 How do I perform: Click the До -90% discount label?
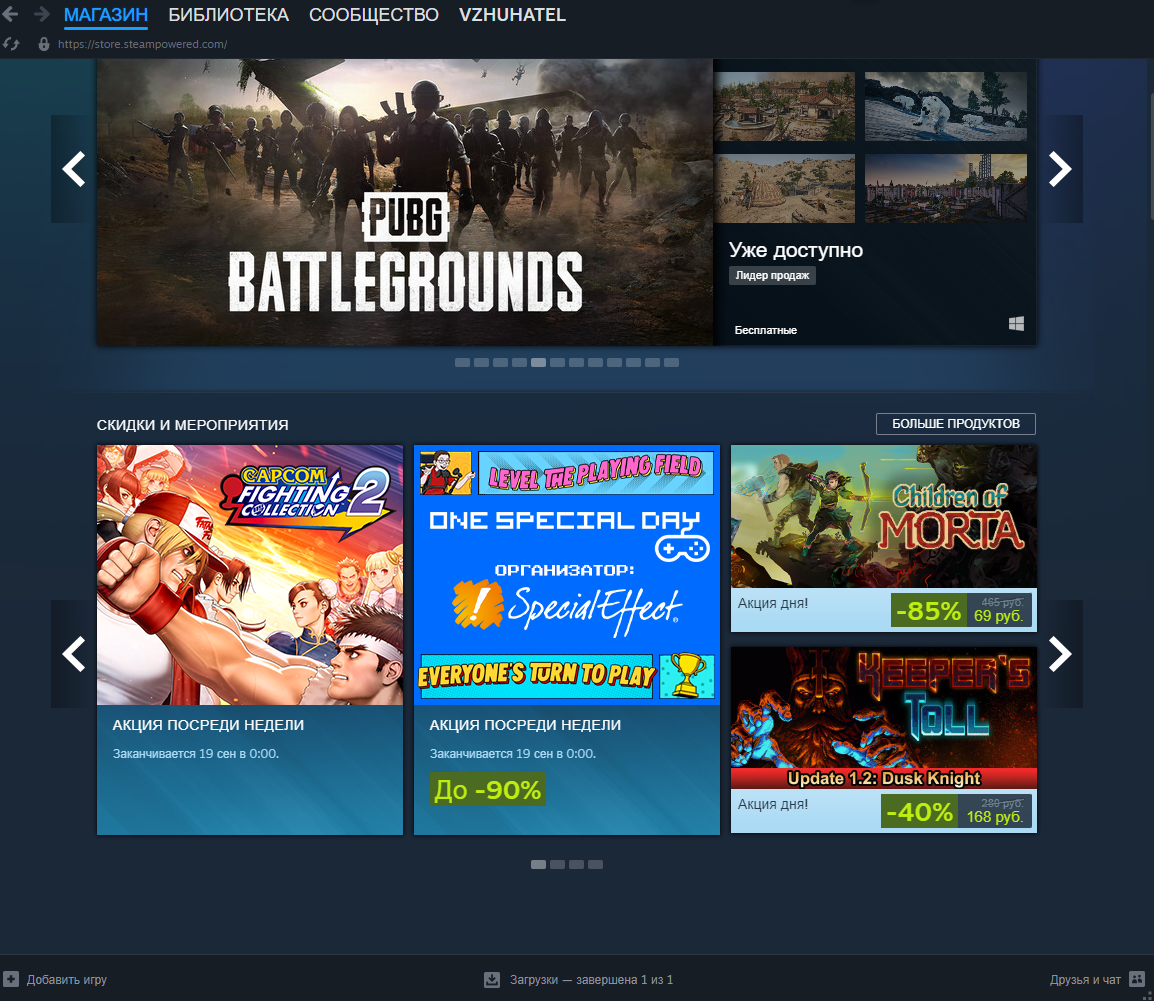487,790
